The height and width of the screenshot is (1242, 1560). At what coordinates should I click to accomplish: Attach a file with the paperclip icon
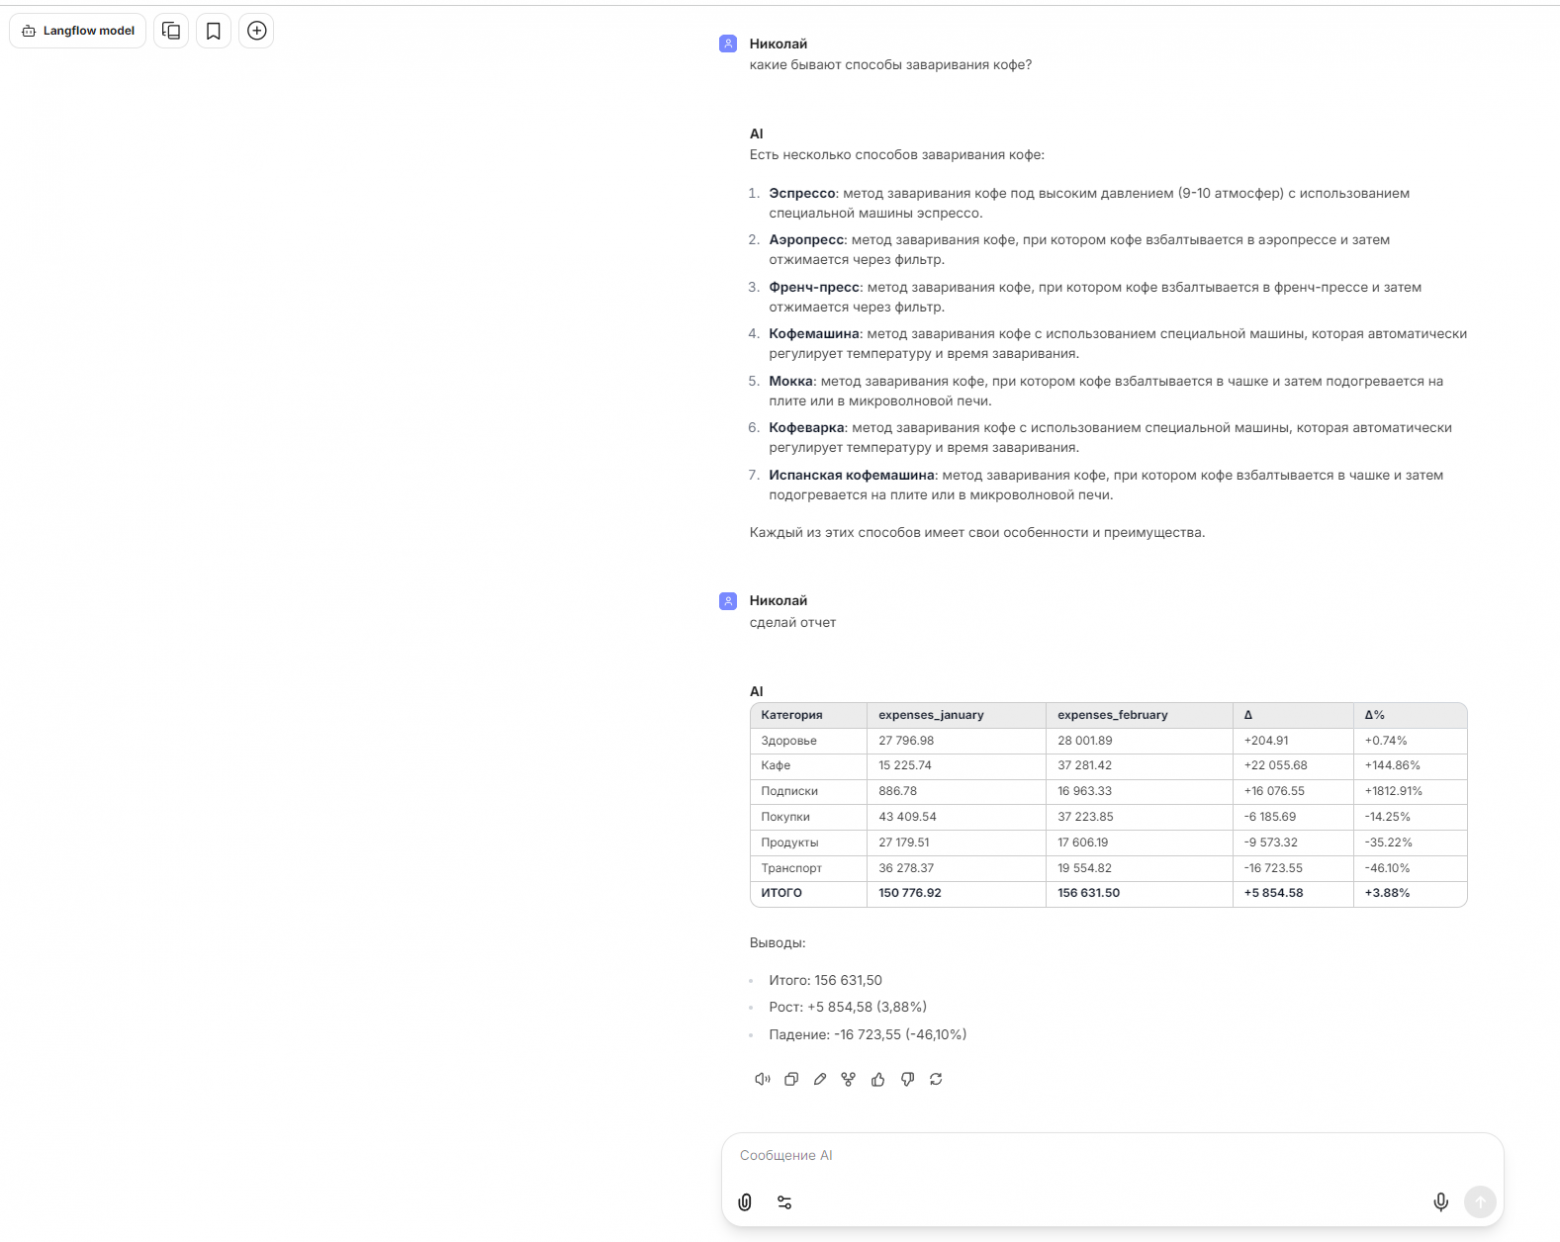coord(745,1202)
